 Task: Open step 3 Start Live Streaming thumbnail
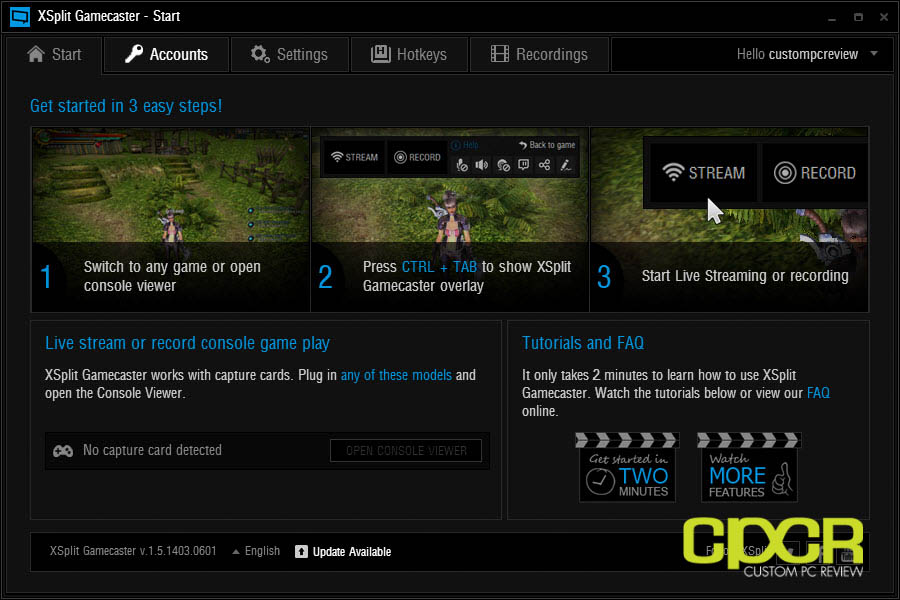coord(729,219)
